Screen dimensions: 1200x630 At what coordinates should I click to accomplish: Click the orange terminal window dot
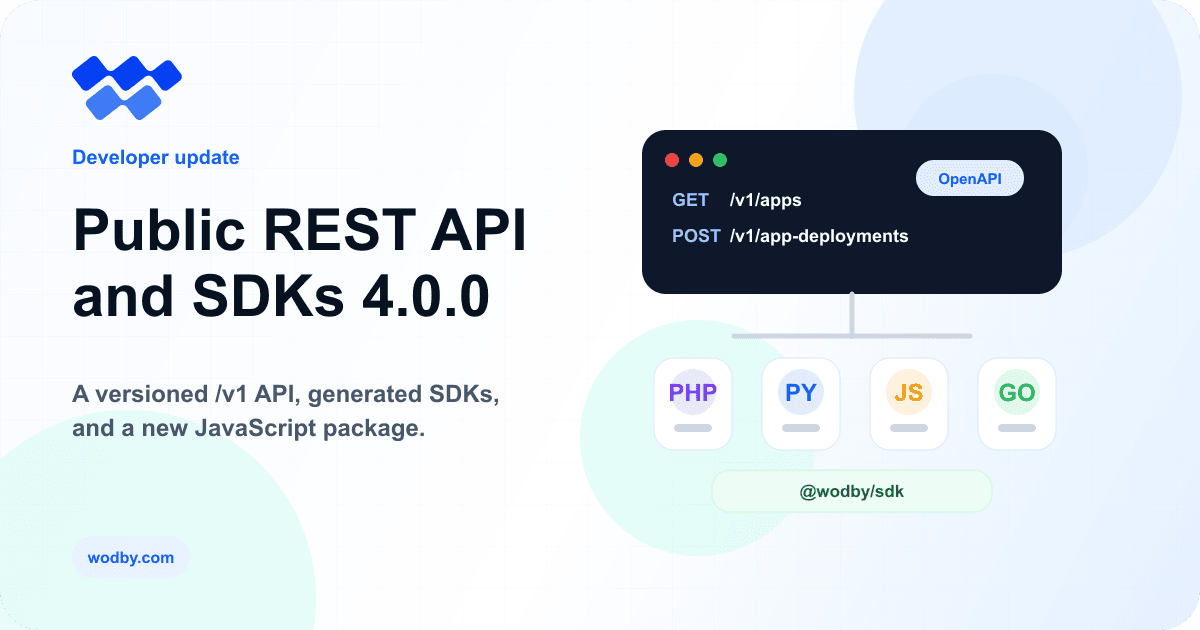pyautogui.click(x=696, y=160)
